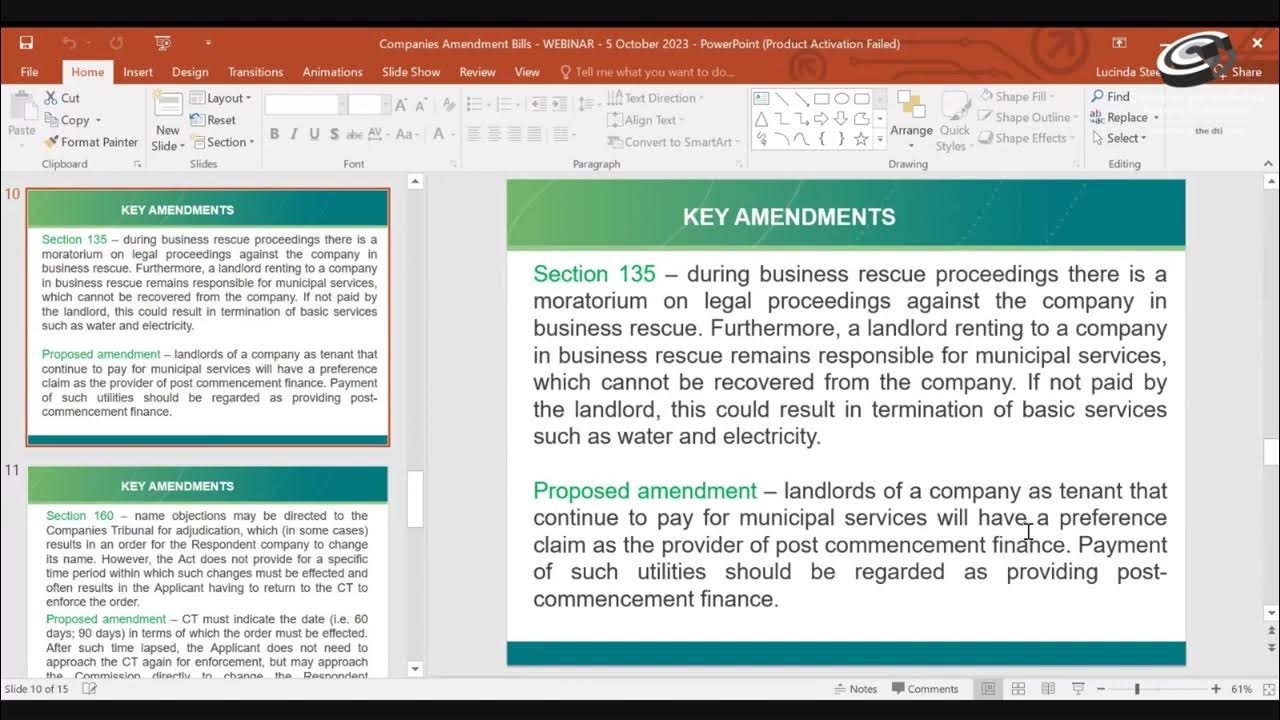
Task: Click the zoom slider handle
Action: coord(1137,689)
